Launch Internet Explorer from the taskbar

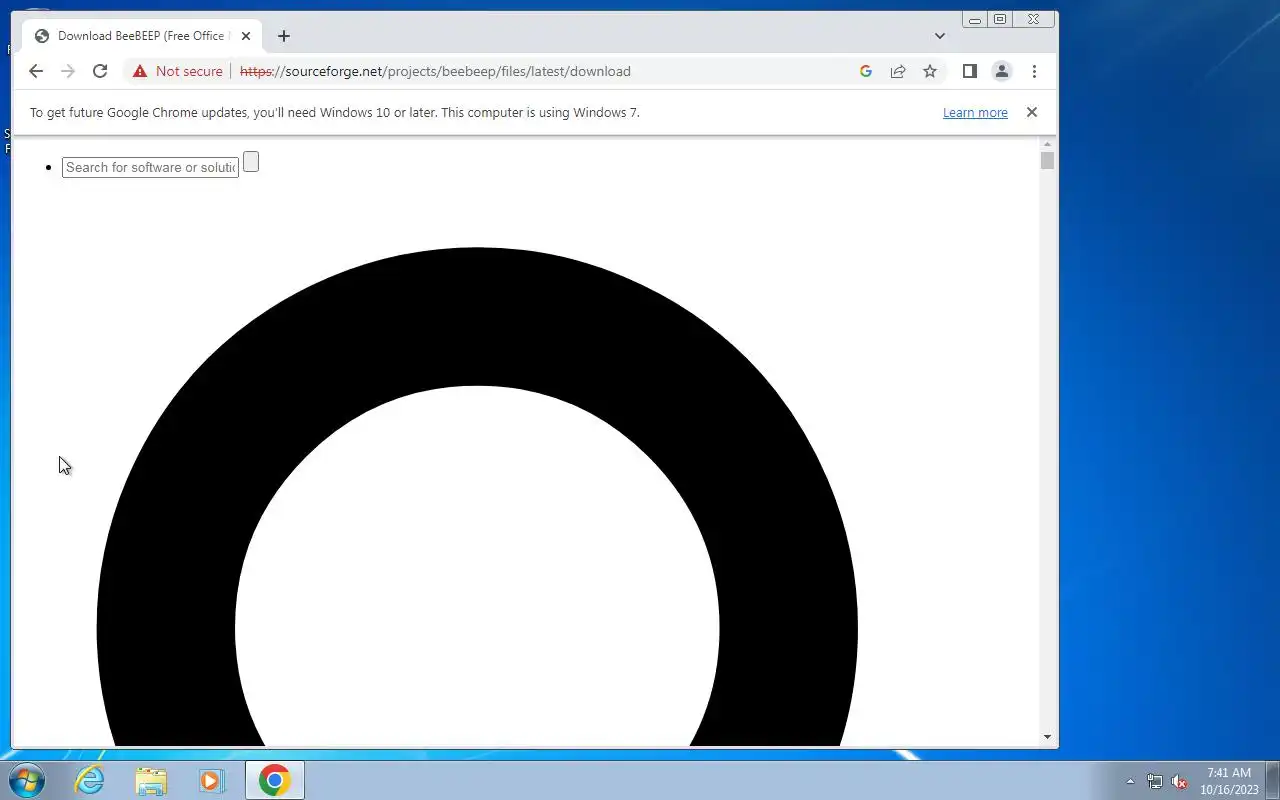(x=90, y=780)
